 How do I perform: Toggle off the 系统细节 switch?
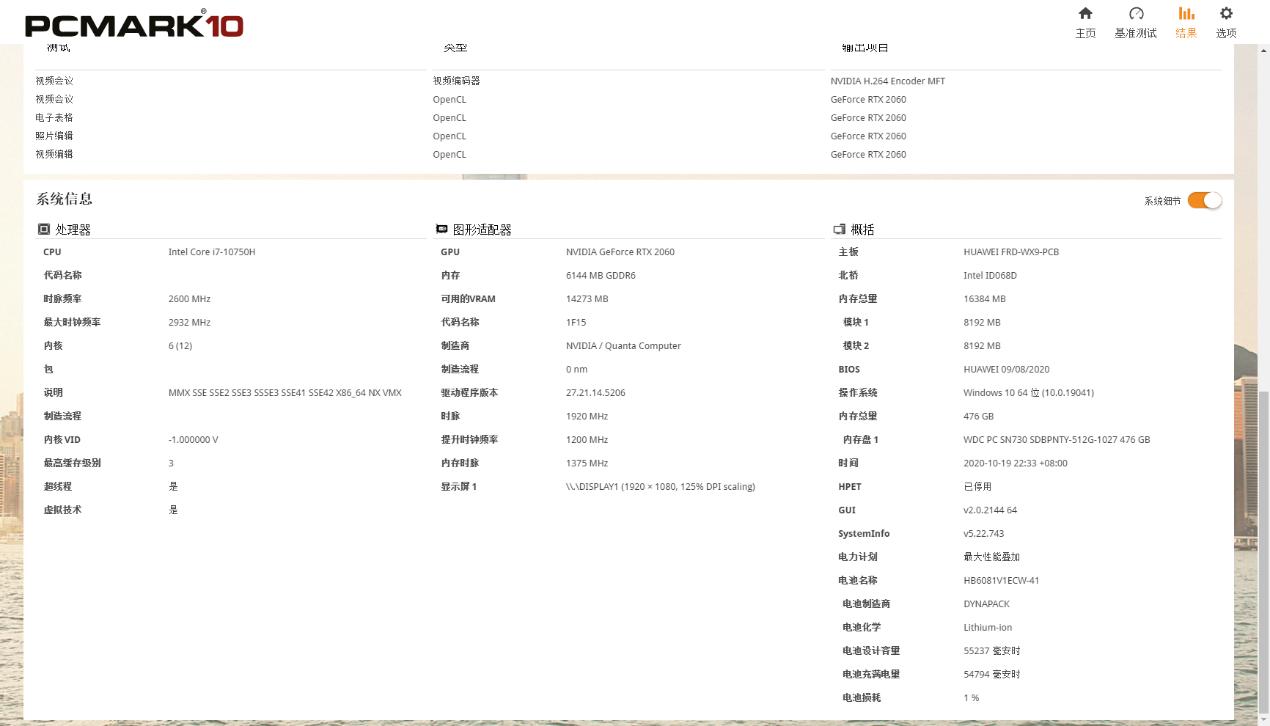pos(1204,200)
